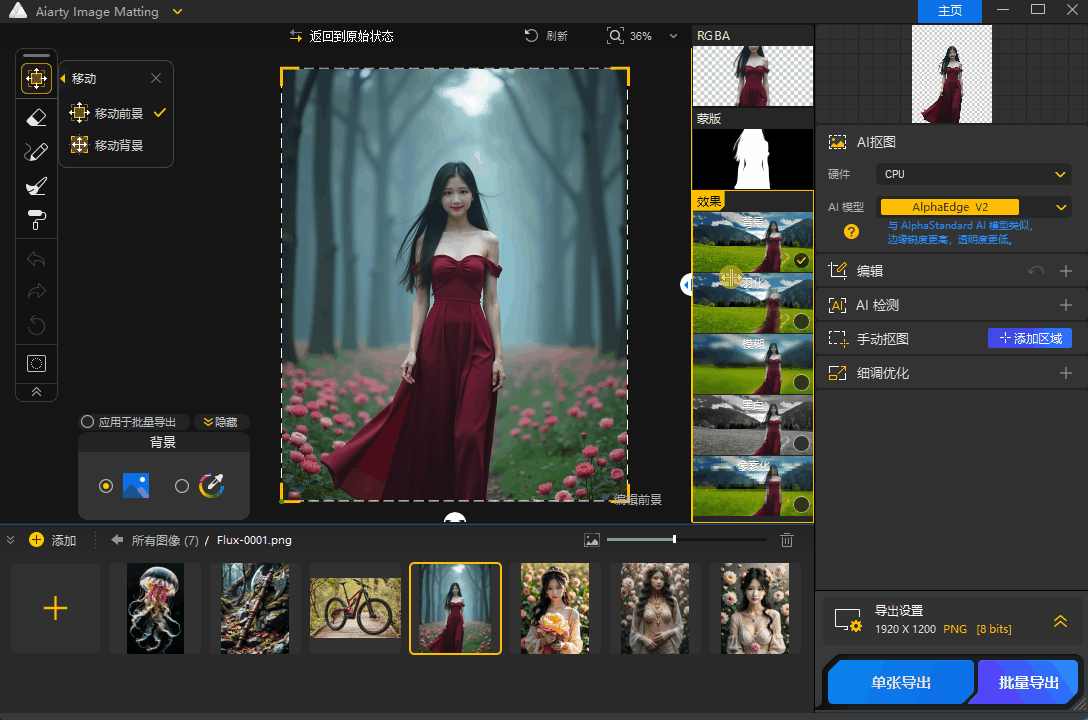Image resolution: width=1088 pixels, height=720 pixels.
Task: Collapse the left toolbar with the double chevron
Action: [x=36, y=392]
